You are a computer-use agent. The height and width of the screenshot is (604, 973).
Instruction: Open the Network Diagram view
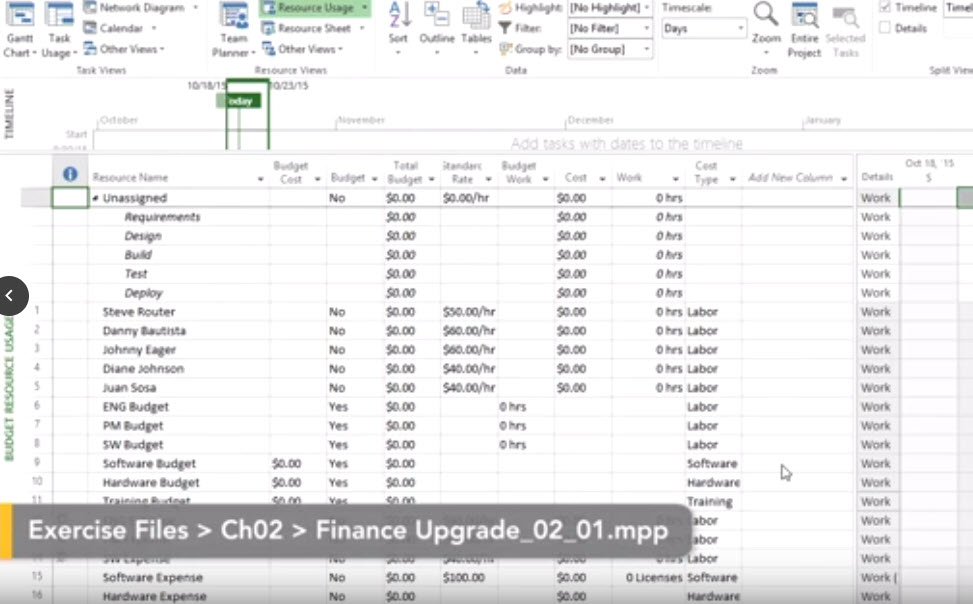(141, 8)
